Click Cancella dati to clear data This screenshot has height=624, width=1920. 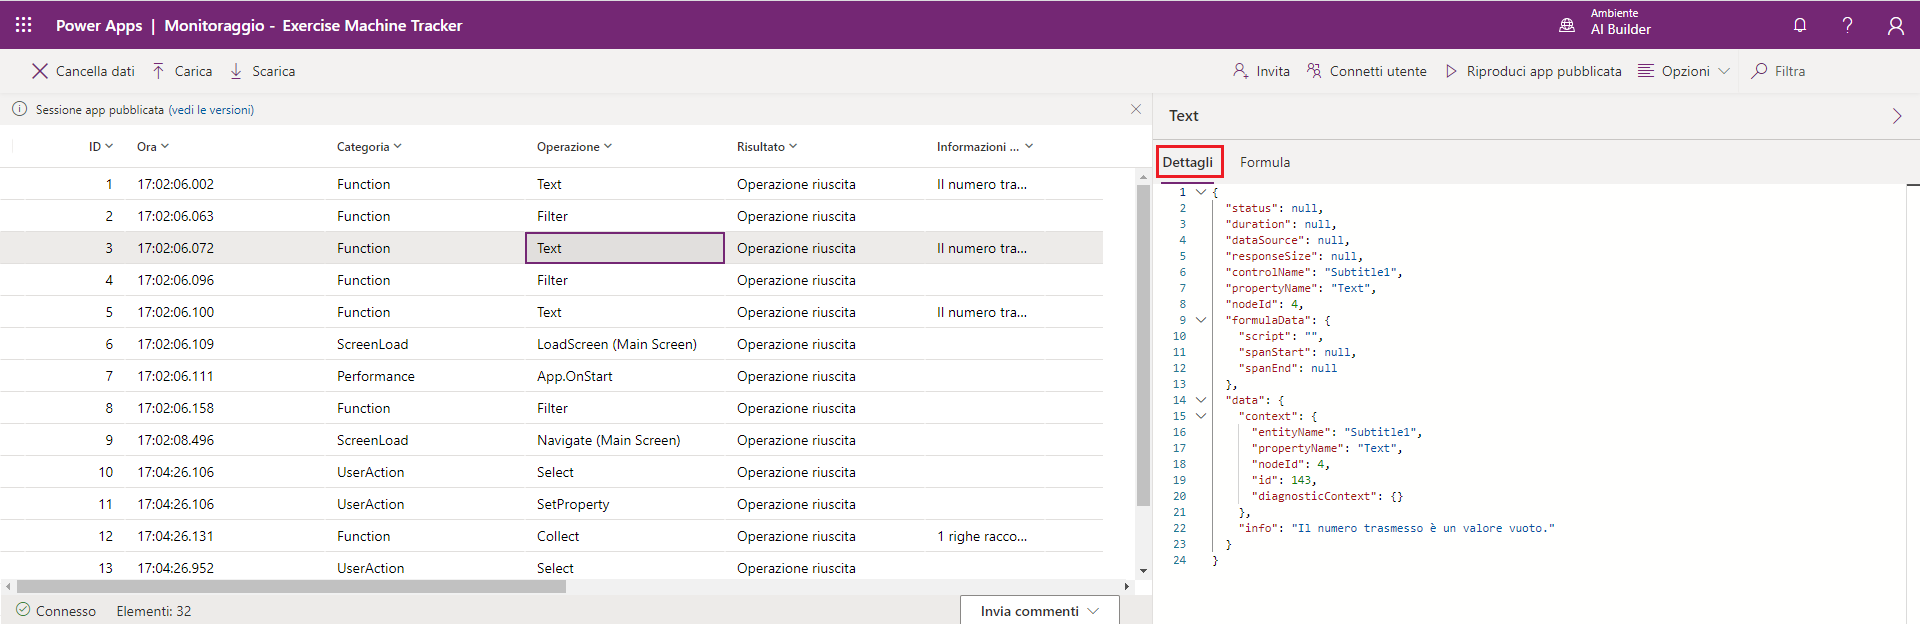tap(83, 71)
